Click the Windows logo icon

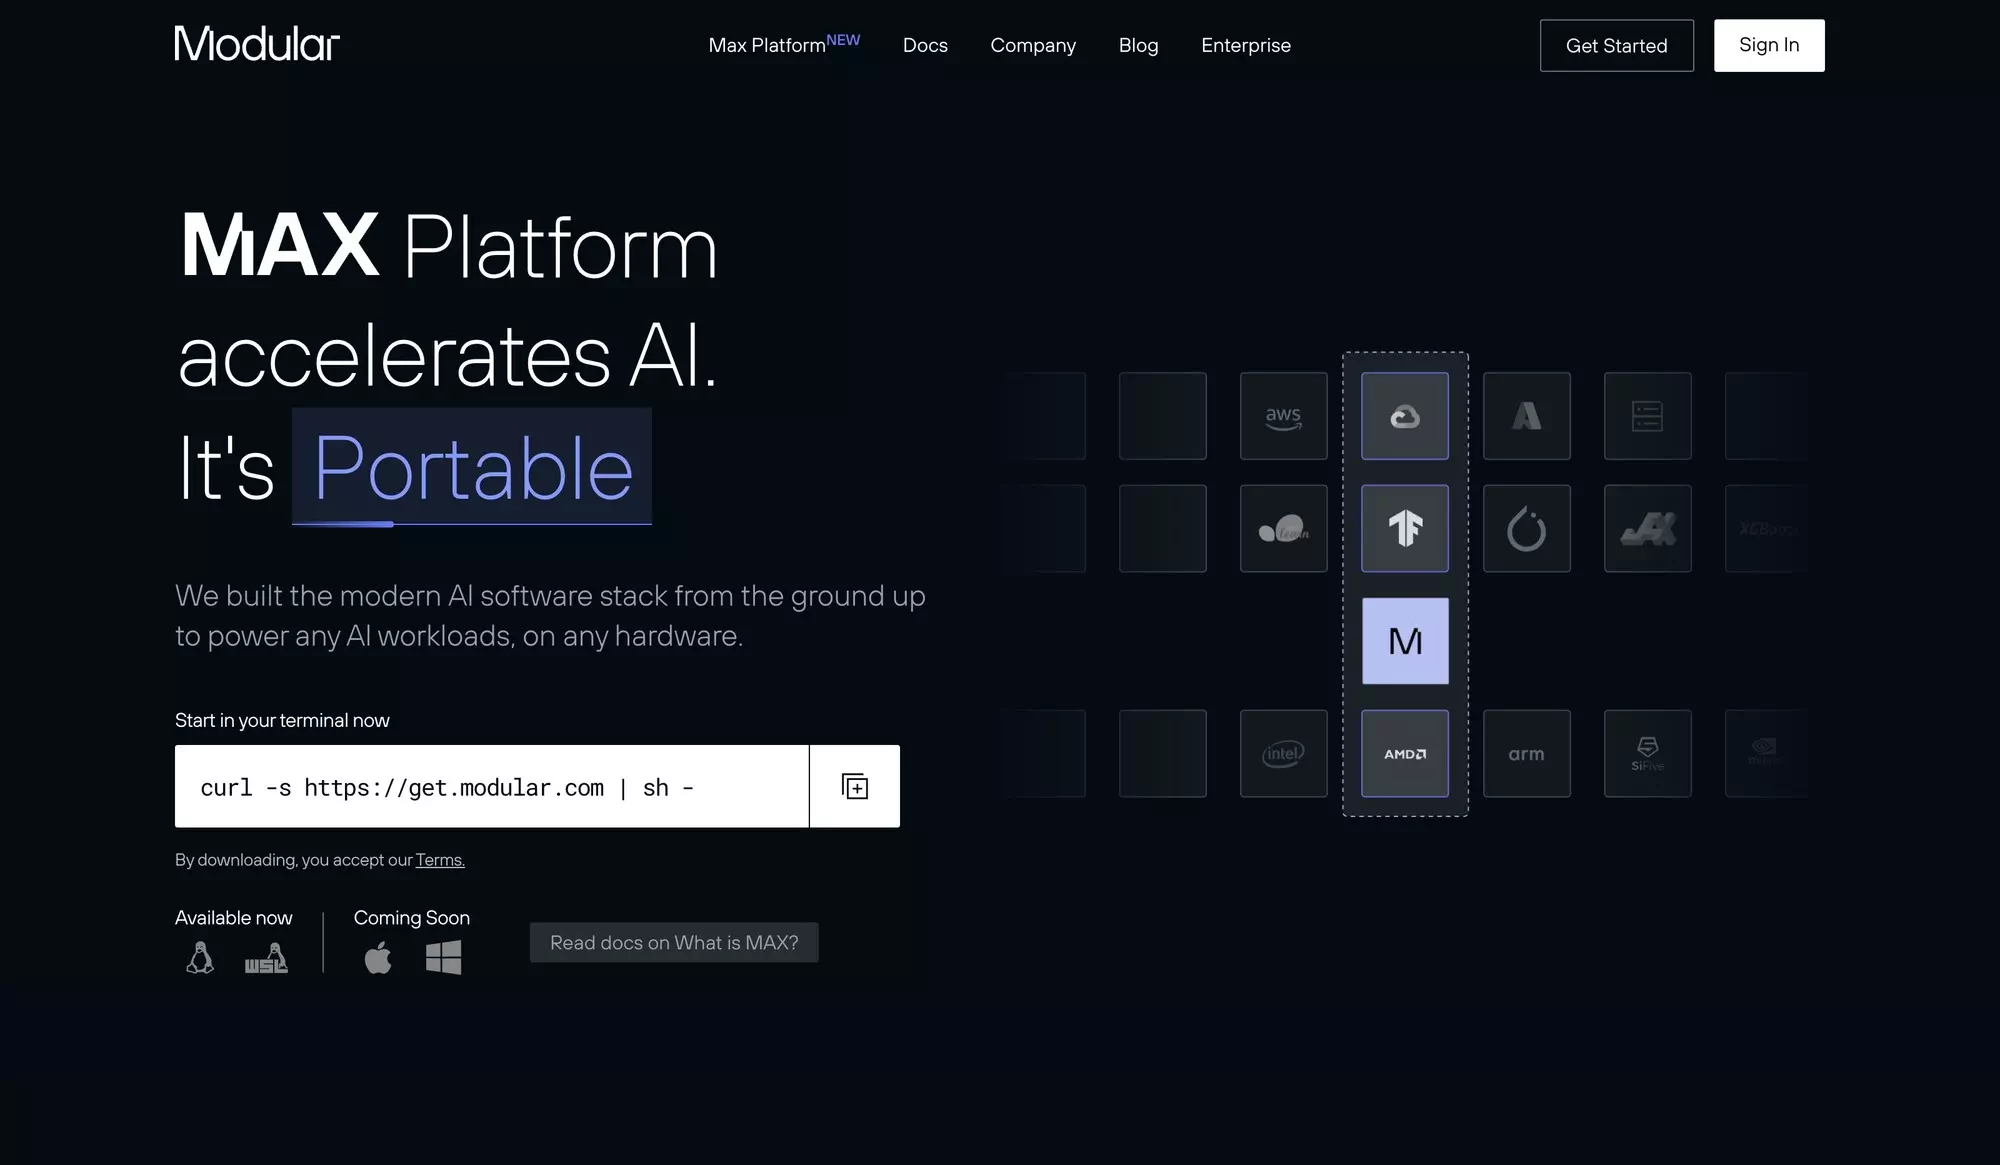pyautogui.click(x=443, y=958)
